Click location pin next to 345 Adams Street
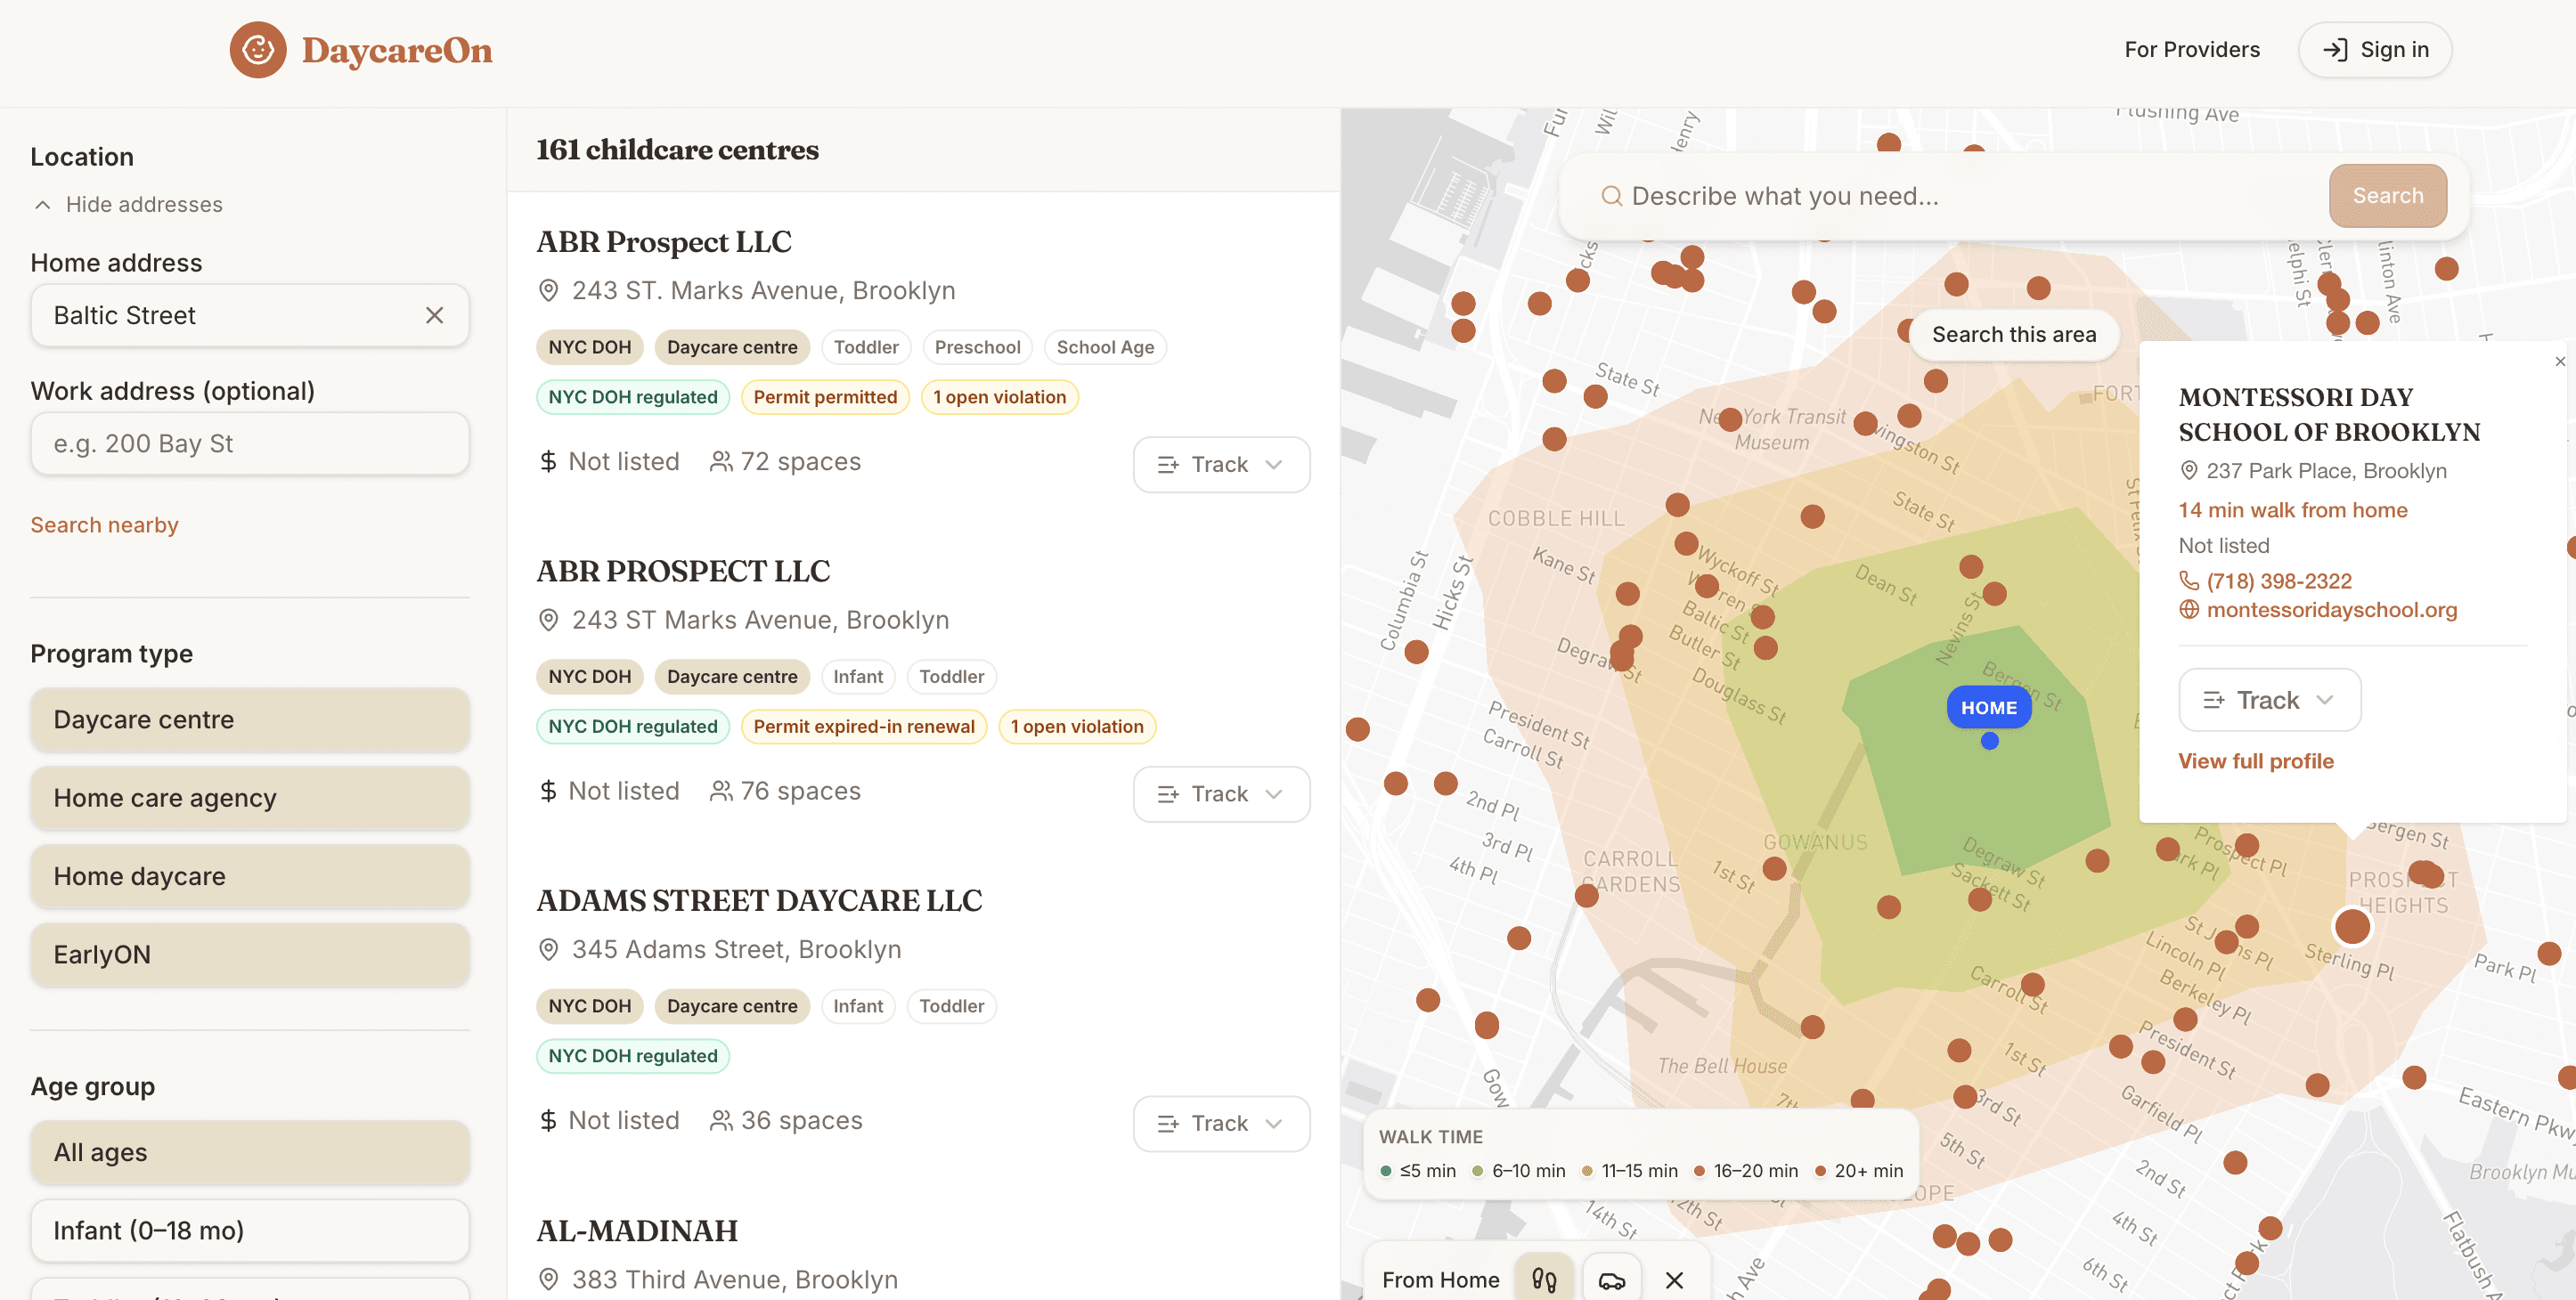Screen dimensions: 2576x1300 pos(548,949)
